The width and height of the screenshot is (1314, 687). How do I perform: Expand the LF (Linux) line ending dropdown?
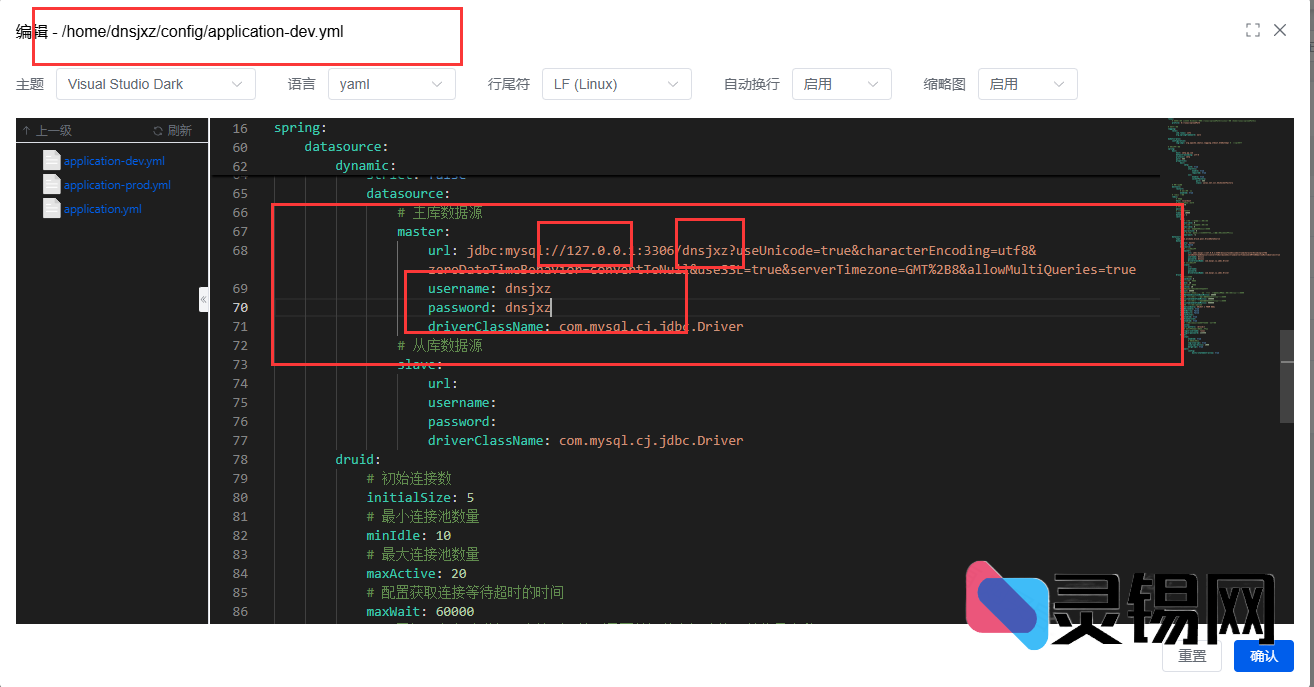(616, 84)
